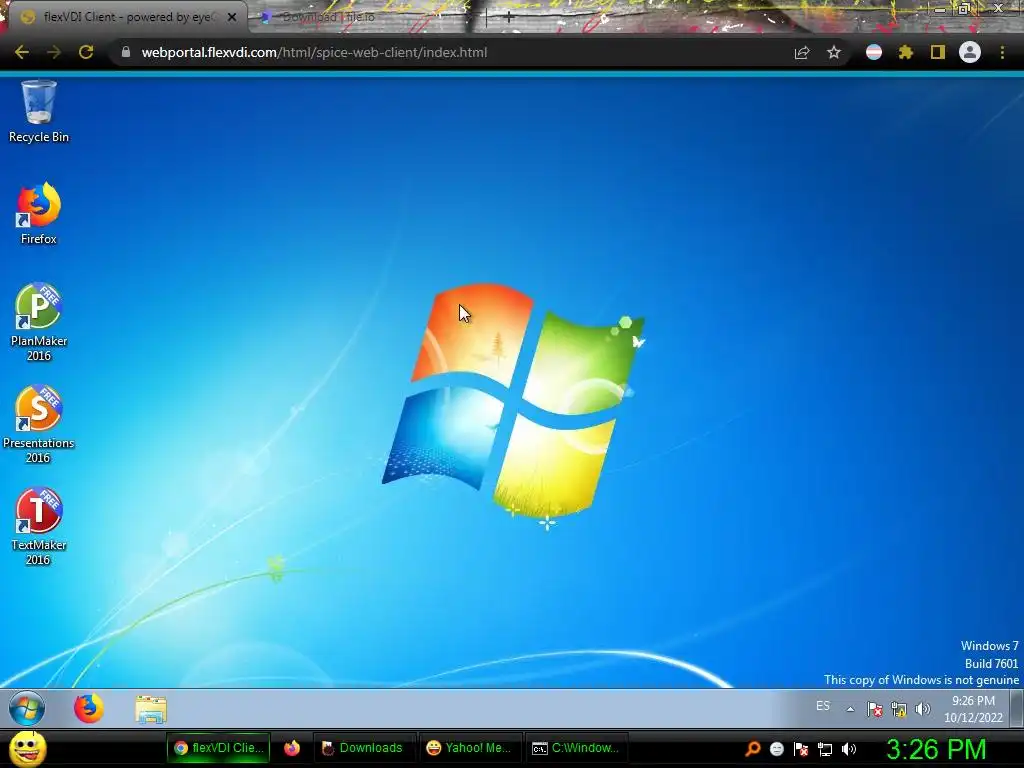Screen dimensions: 1024x768
Task: Toggle the browser side panel
Action: (x=938, y=52)
